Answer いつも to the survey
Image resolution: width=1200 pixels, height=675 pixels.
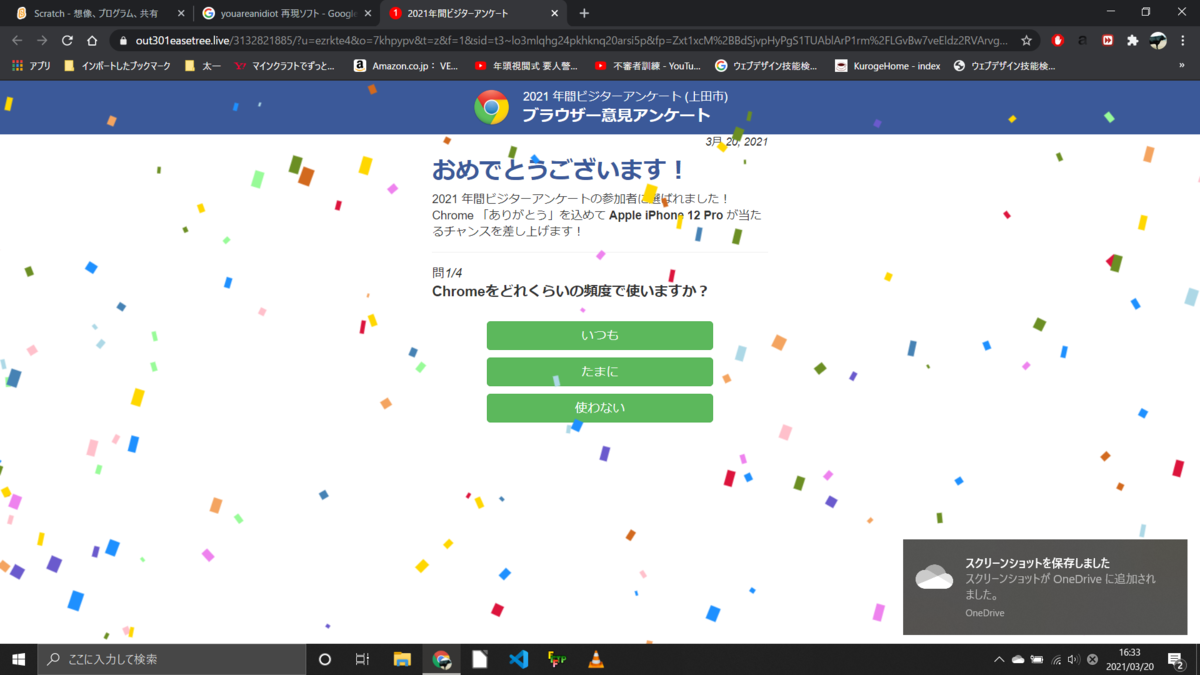point(600,335)
